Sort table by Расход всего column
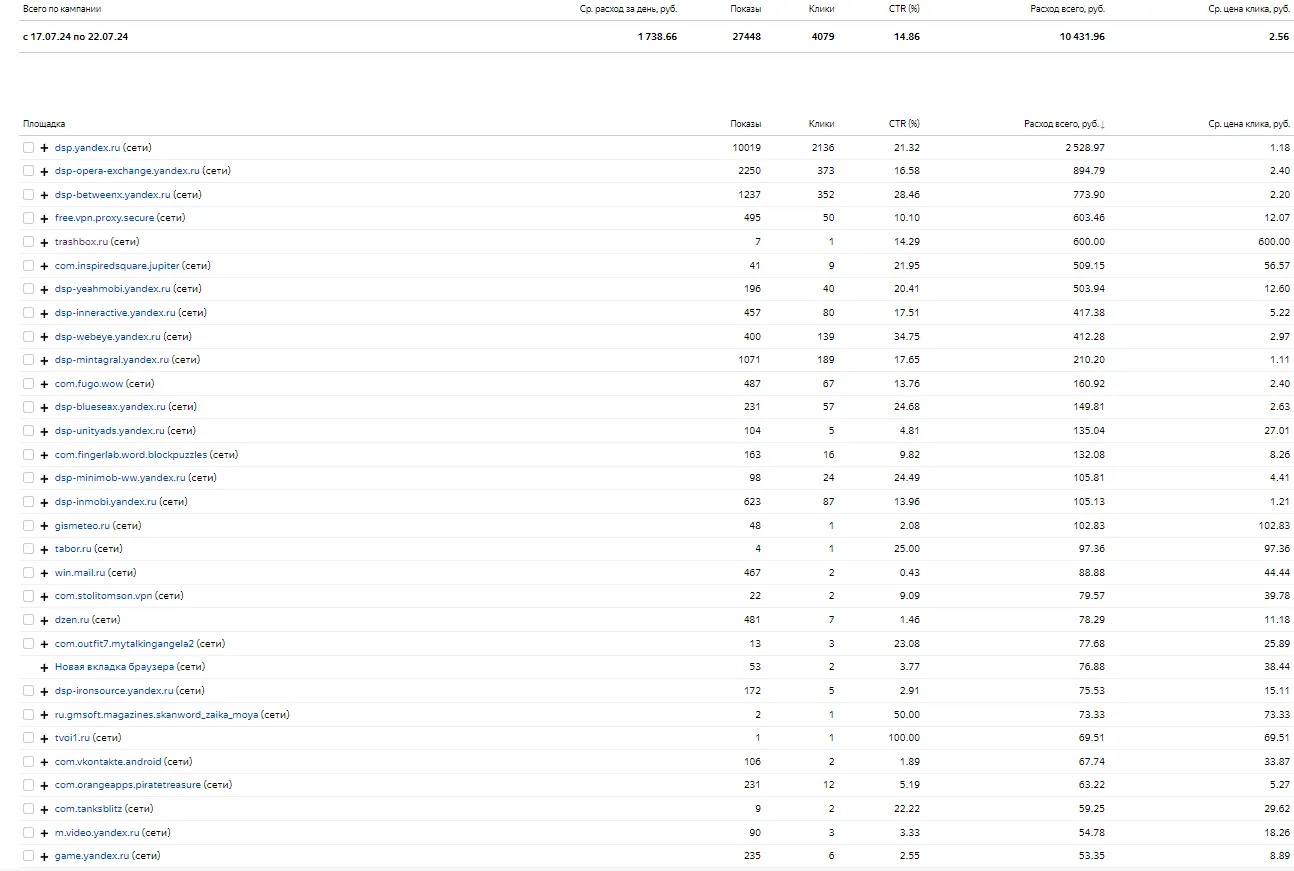 click(x=1063, y=124)
